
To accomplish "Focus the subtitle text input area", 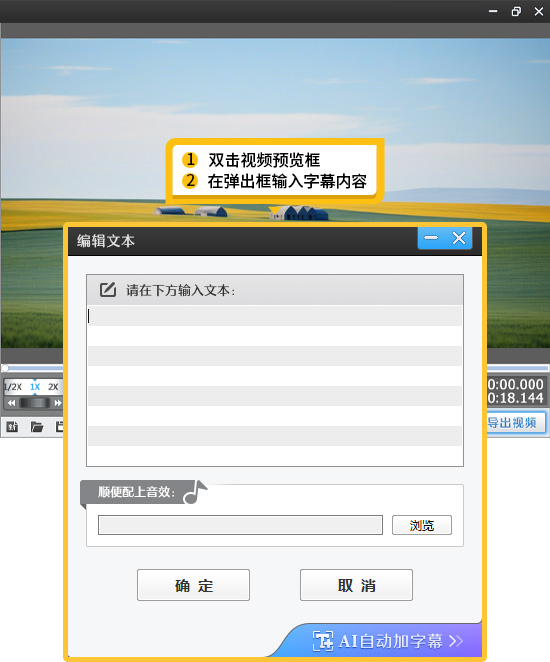I will 275,385.
